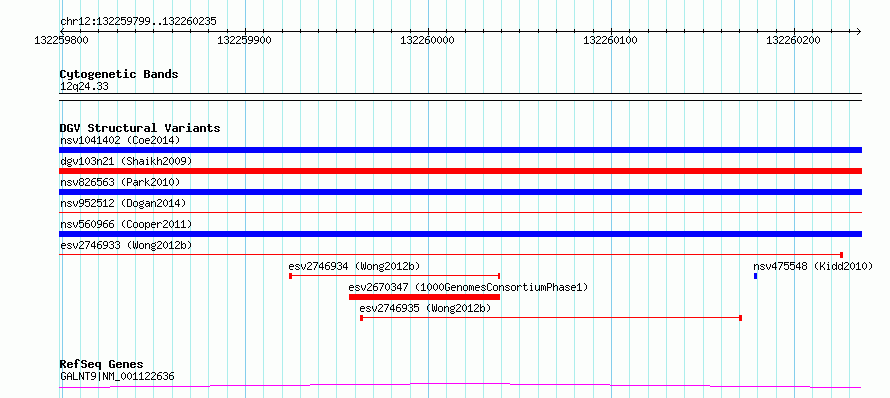Click the esv2746933 (Wong2012b) label
890x398 pixels.
(126, 245)
